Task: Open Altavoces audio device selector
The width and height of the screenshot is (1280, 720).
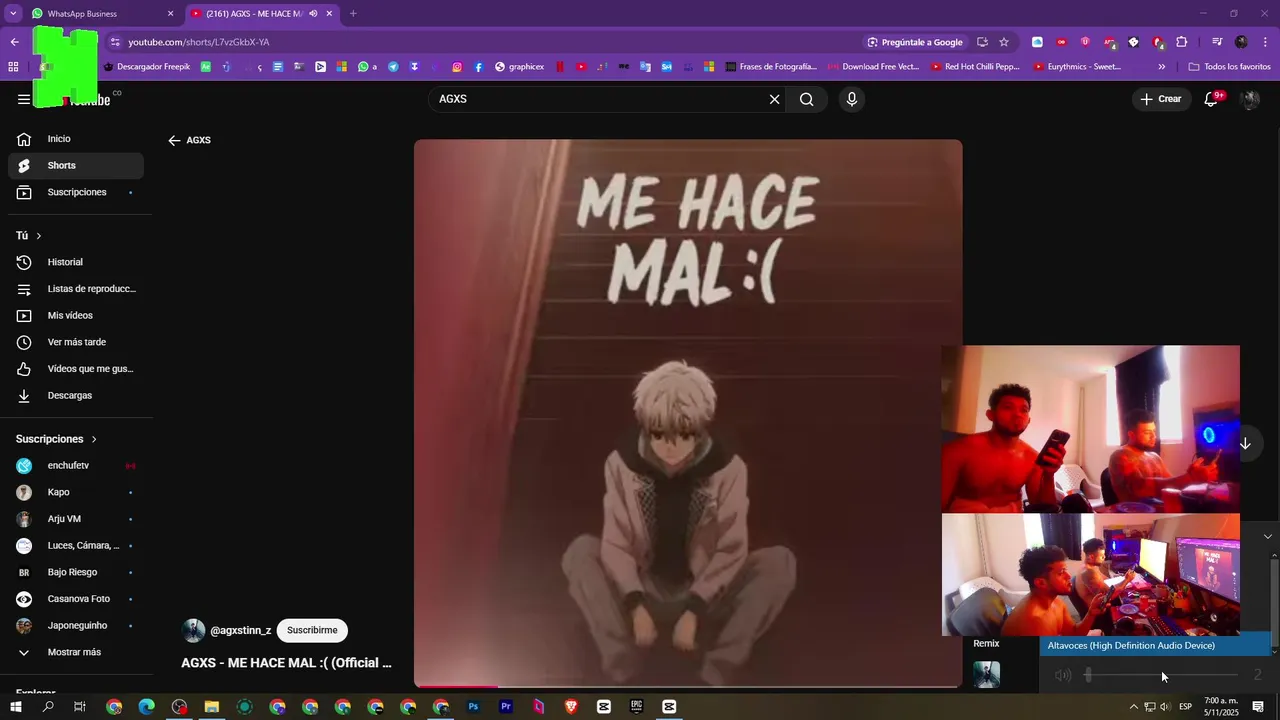Action: click(x=1155, y=646)
